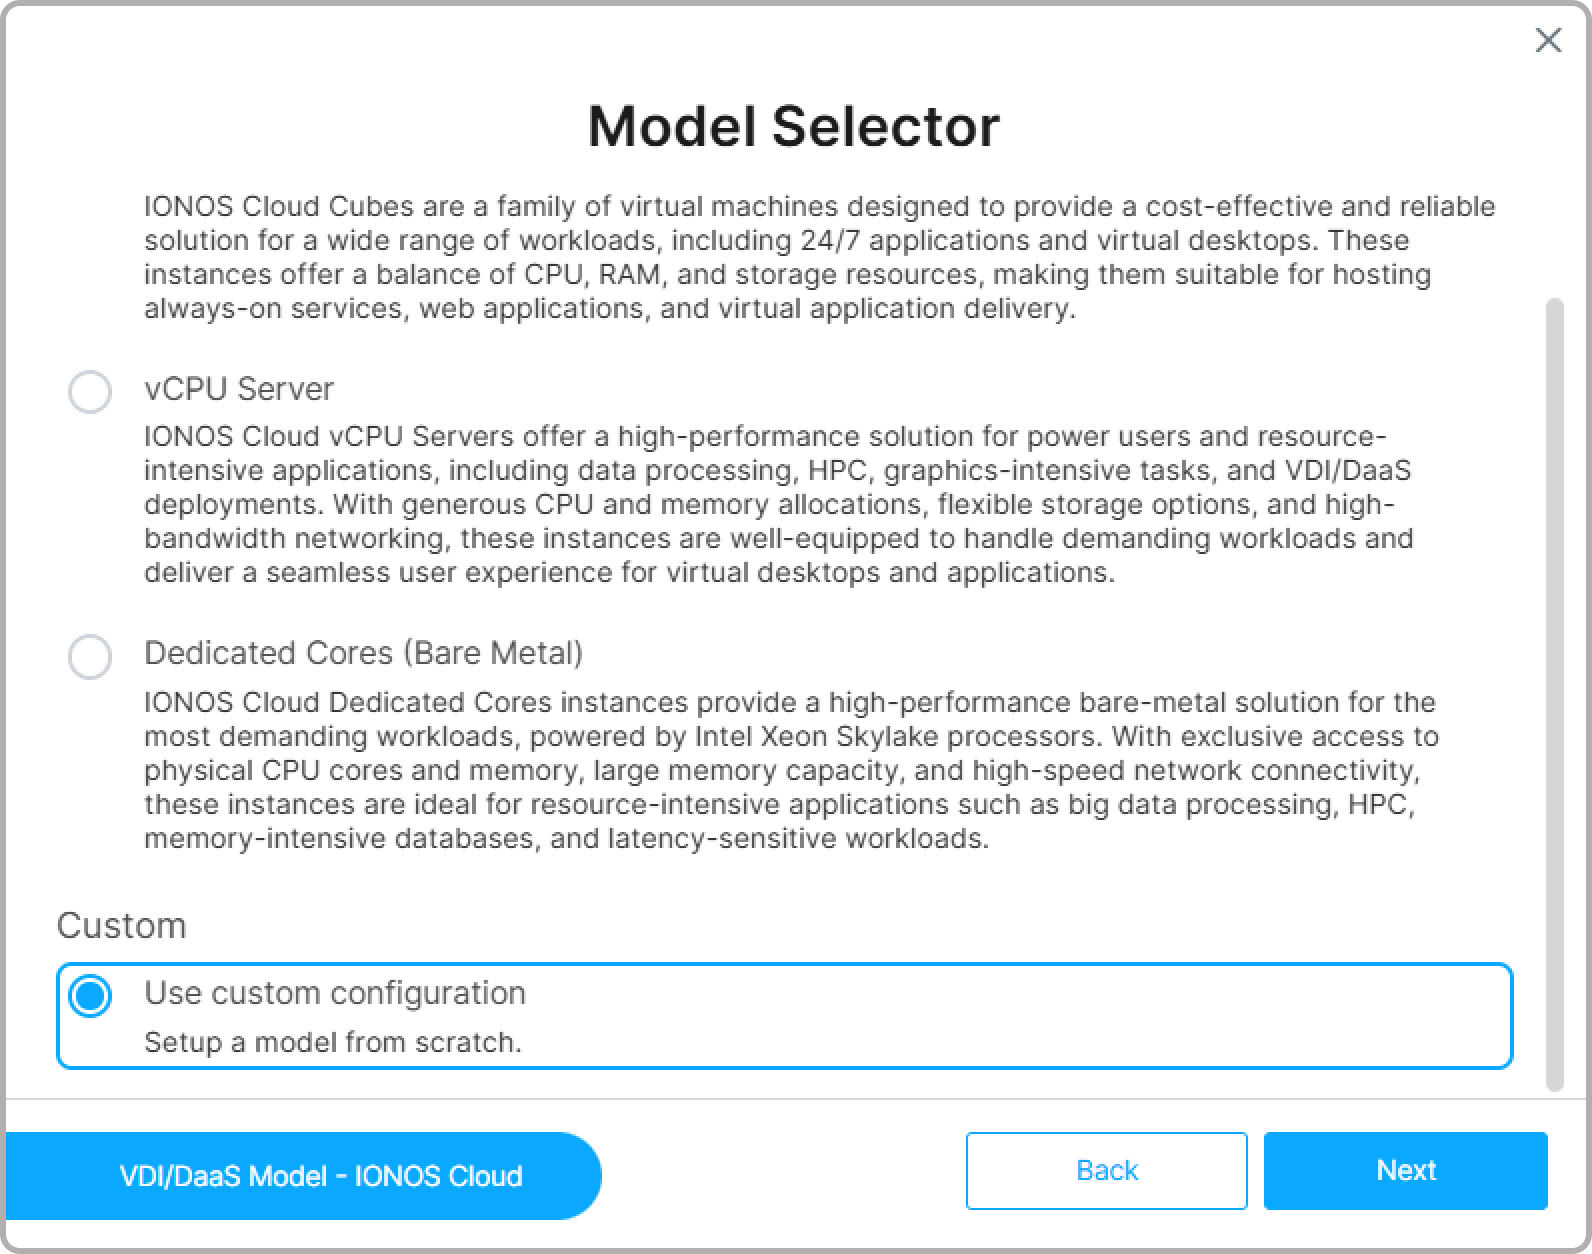Click the Dedicated Cores (Bare Metal) label text

click(363, 653)
